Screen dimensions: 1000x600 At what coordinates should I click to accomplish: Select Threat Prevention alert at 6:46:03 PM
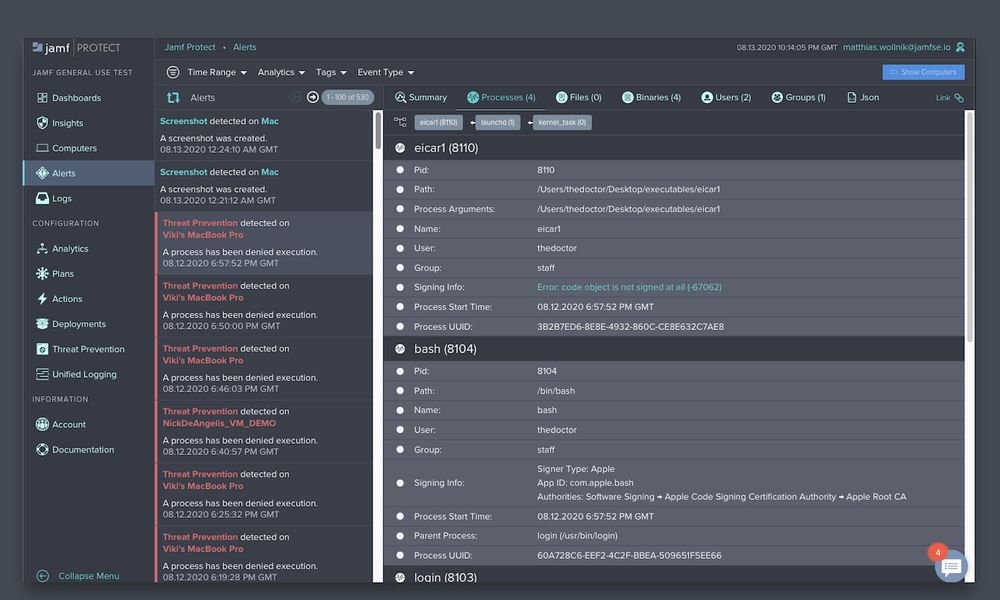point(263,369)
